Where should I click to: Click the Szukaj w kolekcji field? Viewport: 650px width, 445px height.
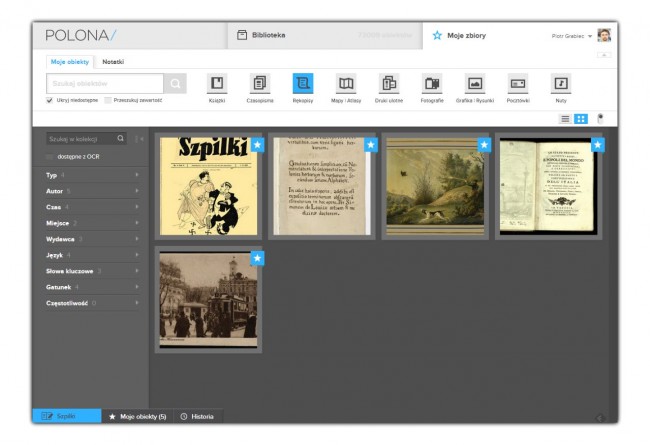coord(81,139)
